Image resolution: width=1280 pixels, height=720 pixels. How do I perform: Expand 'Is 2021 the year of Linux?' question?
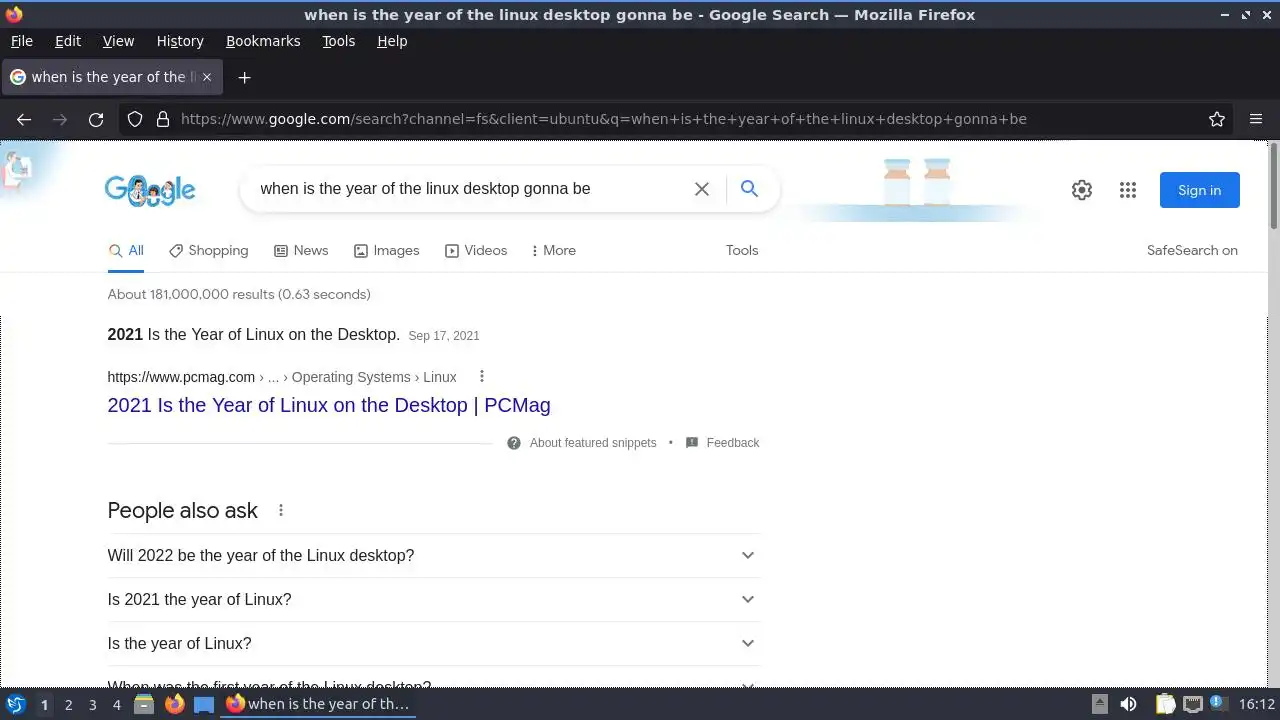pyautogui.click(x=433, y=599)
